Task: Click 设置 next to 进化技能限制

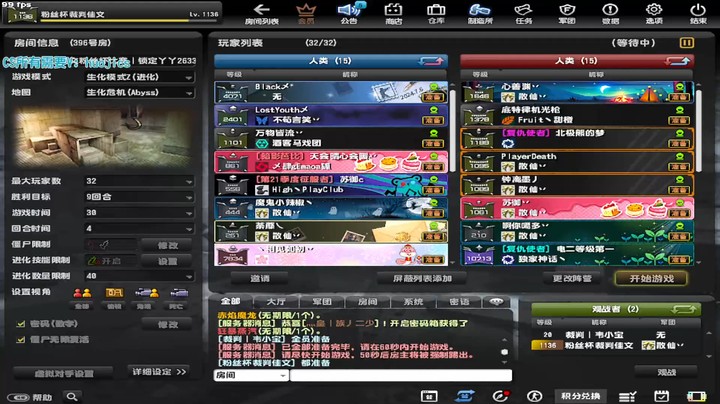Action: (x=167, y=261)
